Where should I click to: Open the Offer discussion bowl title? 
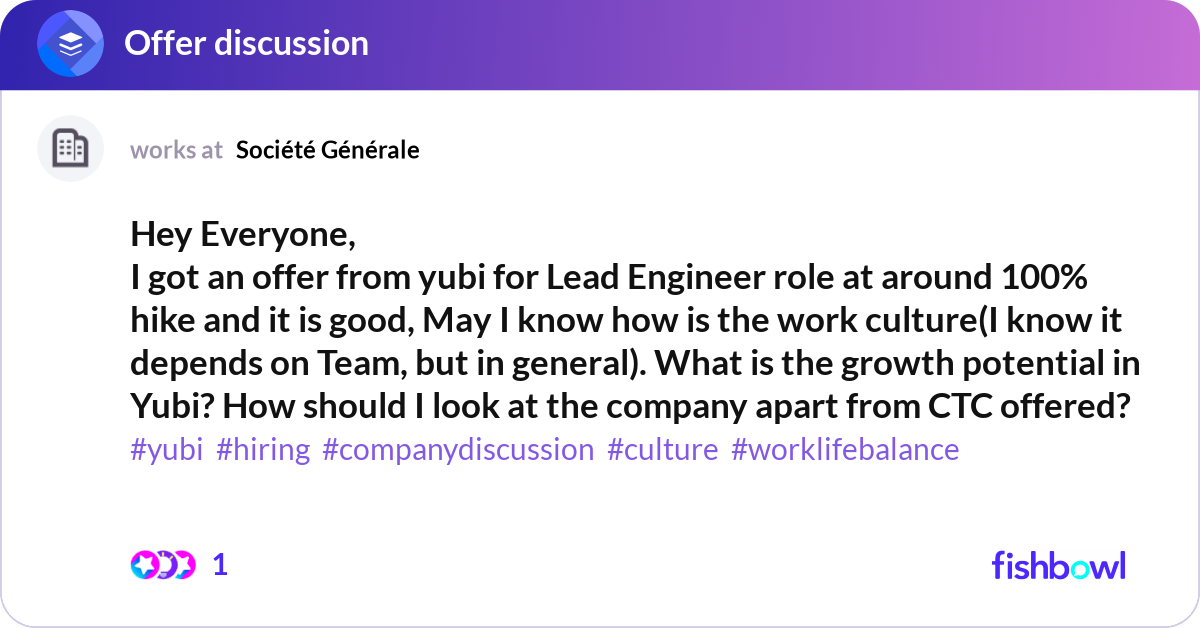[x=246, y=44]
